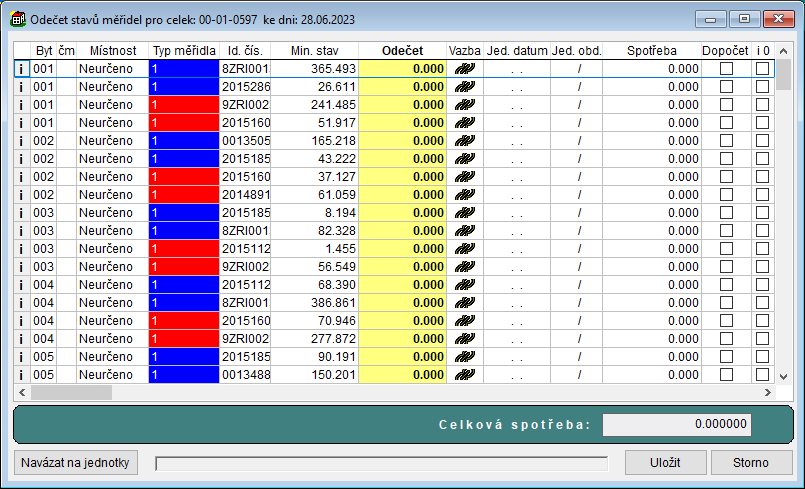Image resolution: width=805 pixels, height=489 pixels.
Task: Click the Odečet column header
Action: click(402, 50)
